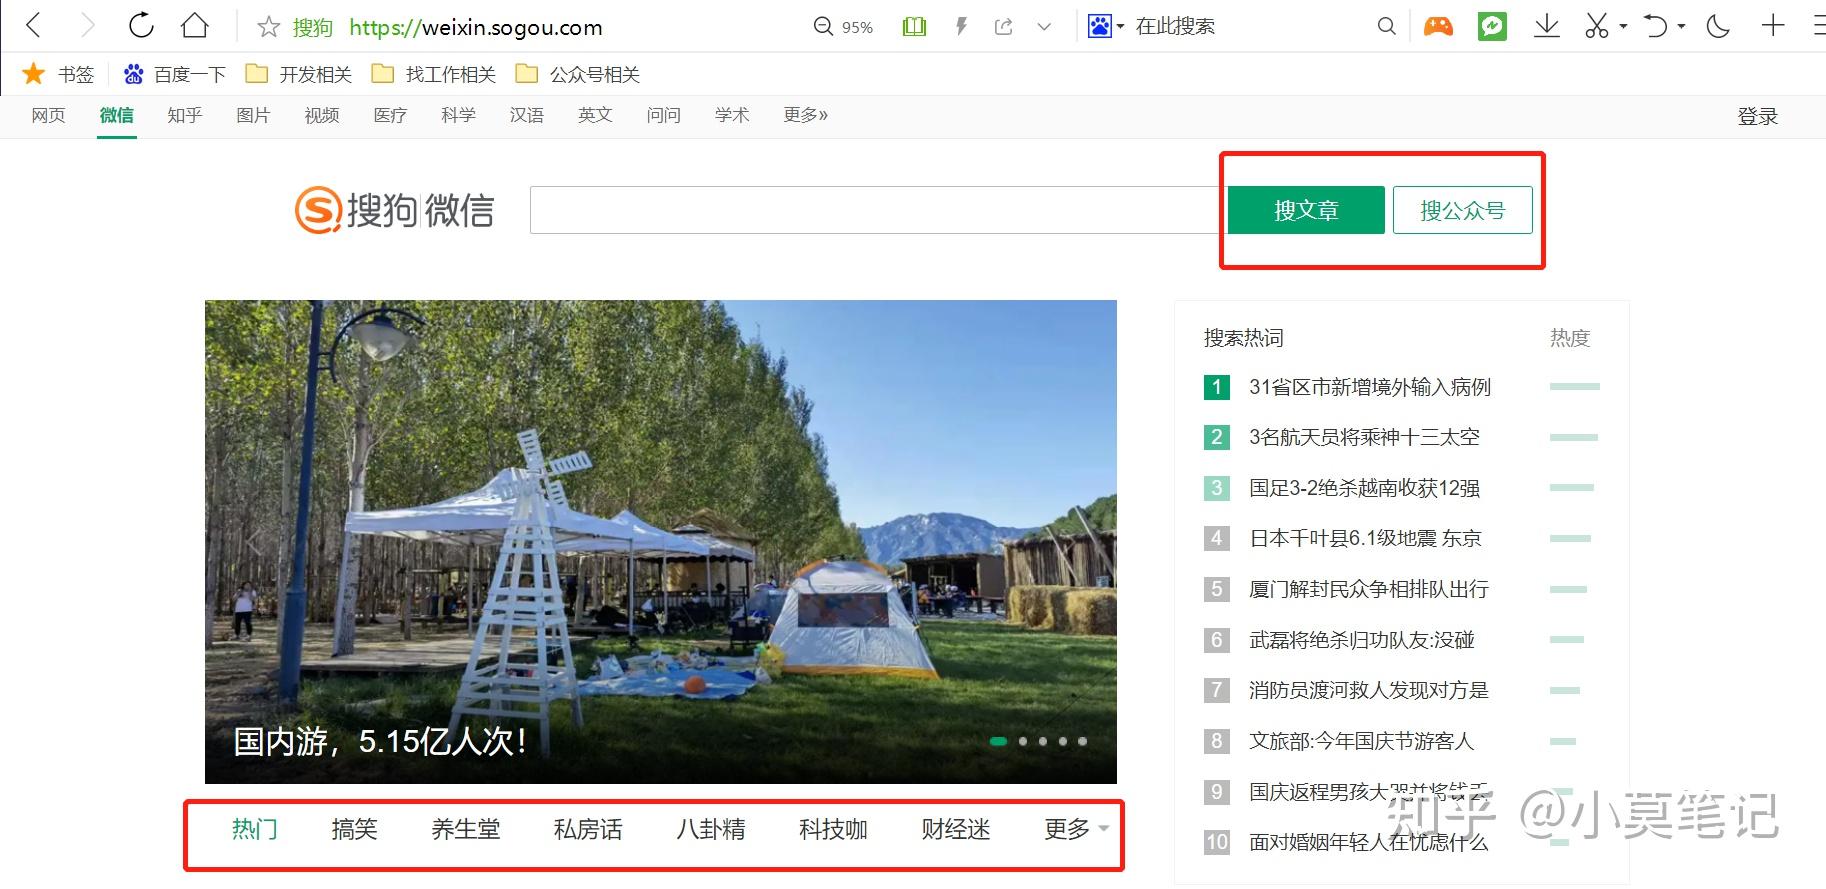
Task: Open hot search 国足3-2绝杀越南收获12强
Action: click(x=1364, y=488)
